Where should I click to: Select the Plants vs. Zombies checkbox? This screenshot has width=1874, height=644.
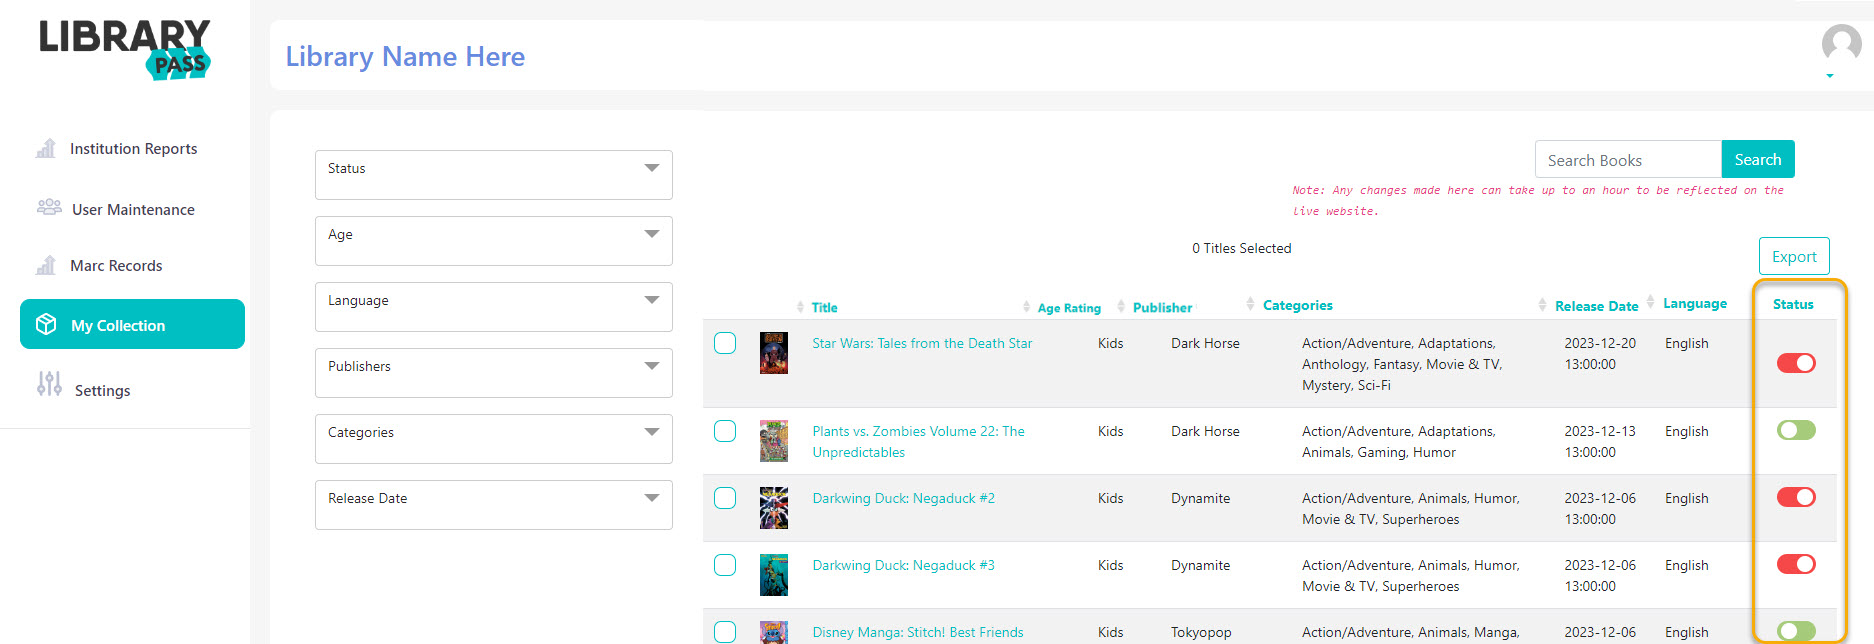[x=725, y=431]
